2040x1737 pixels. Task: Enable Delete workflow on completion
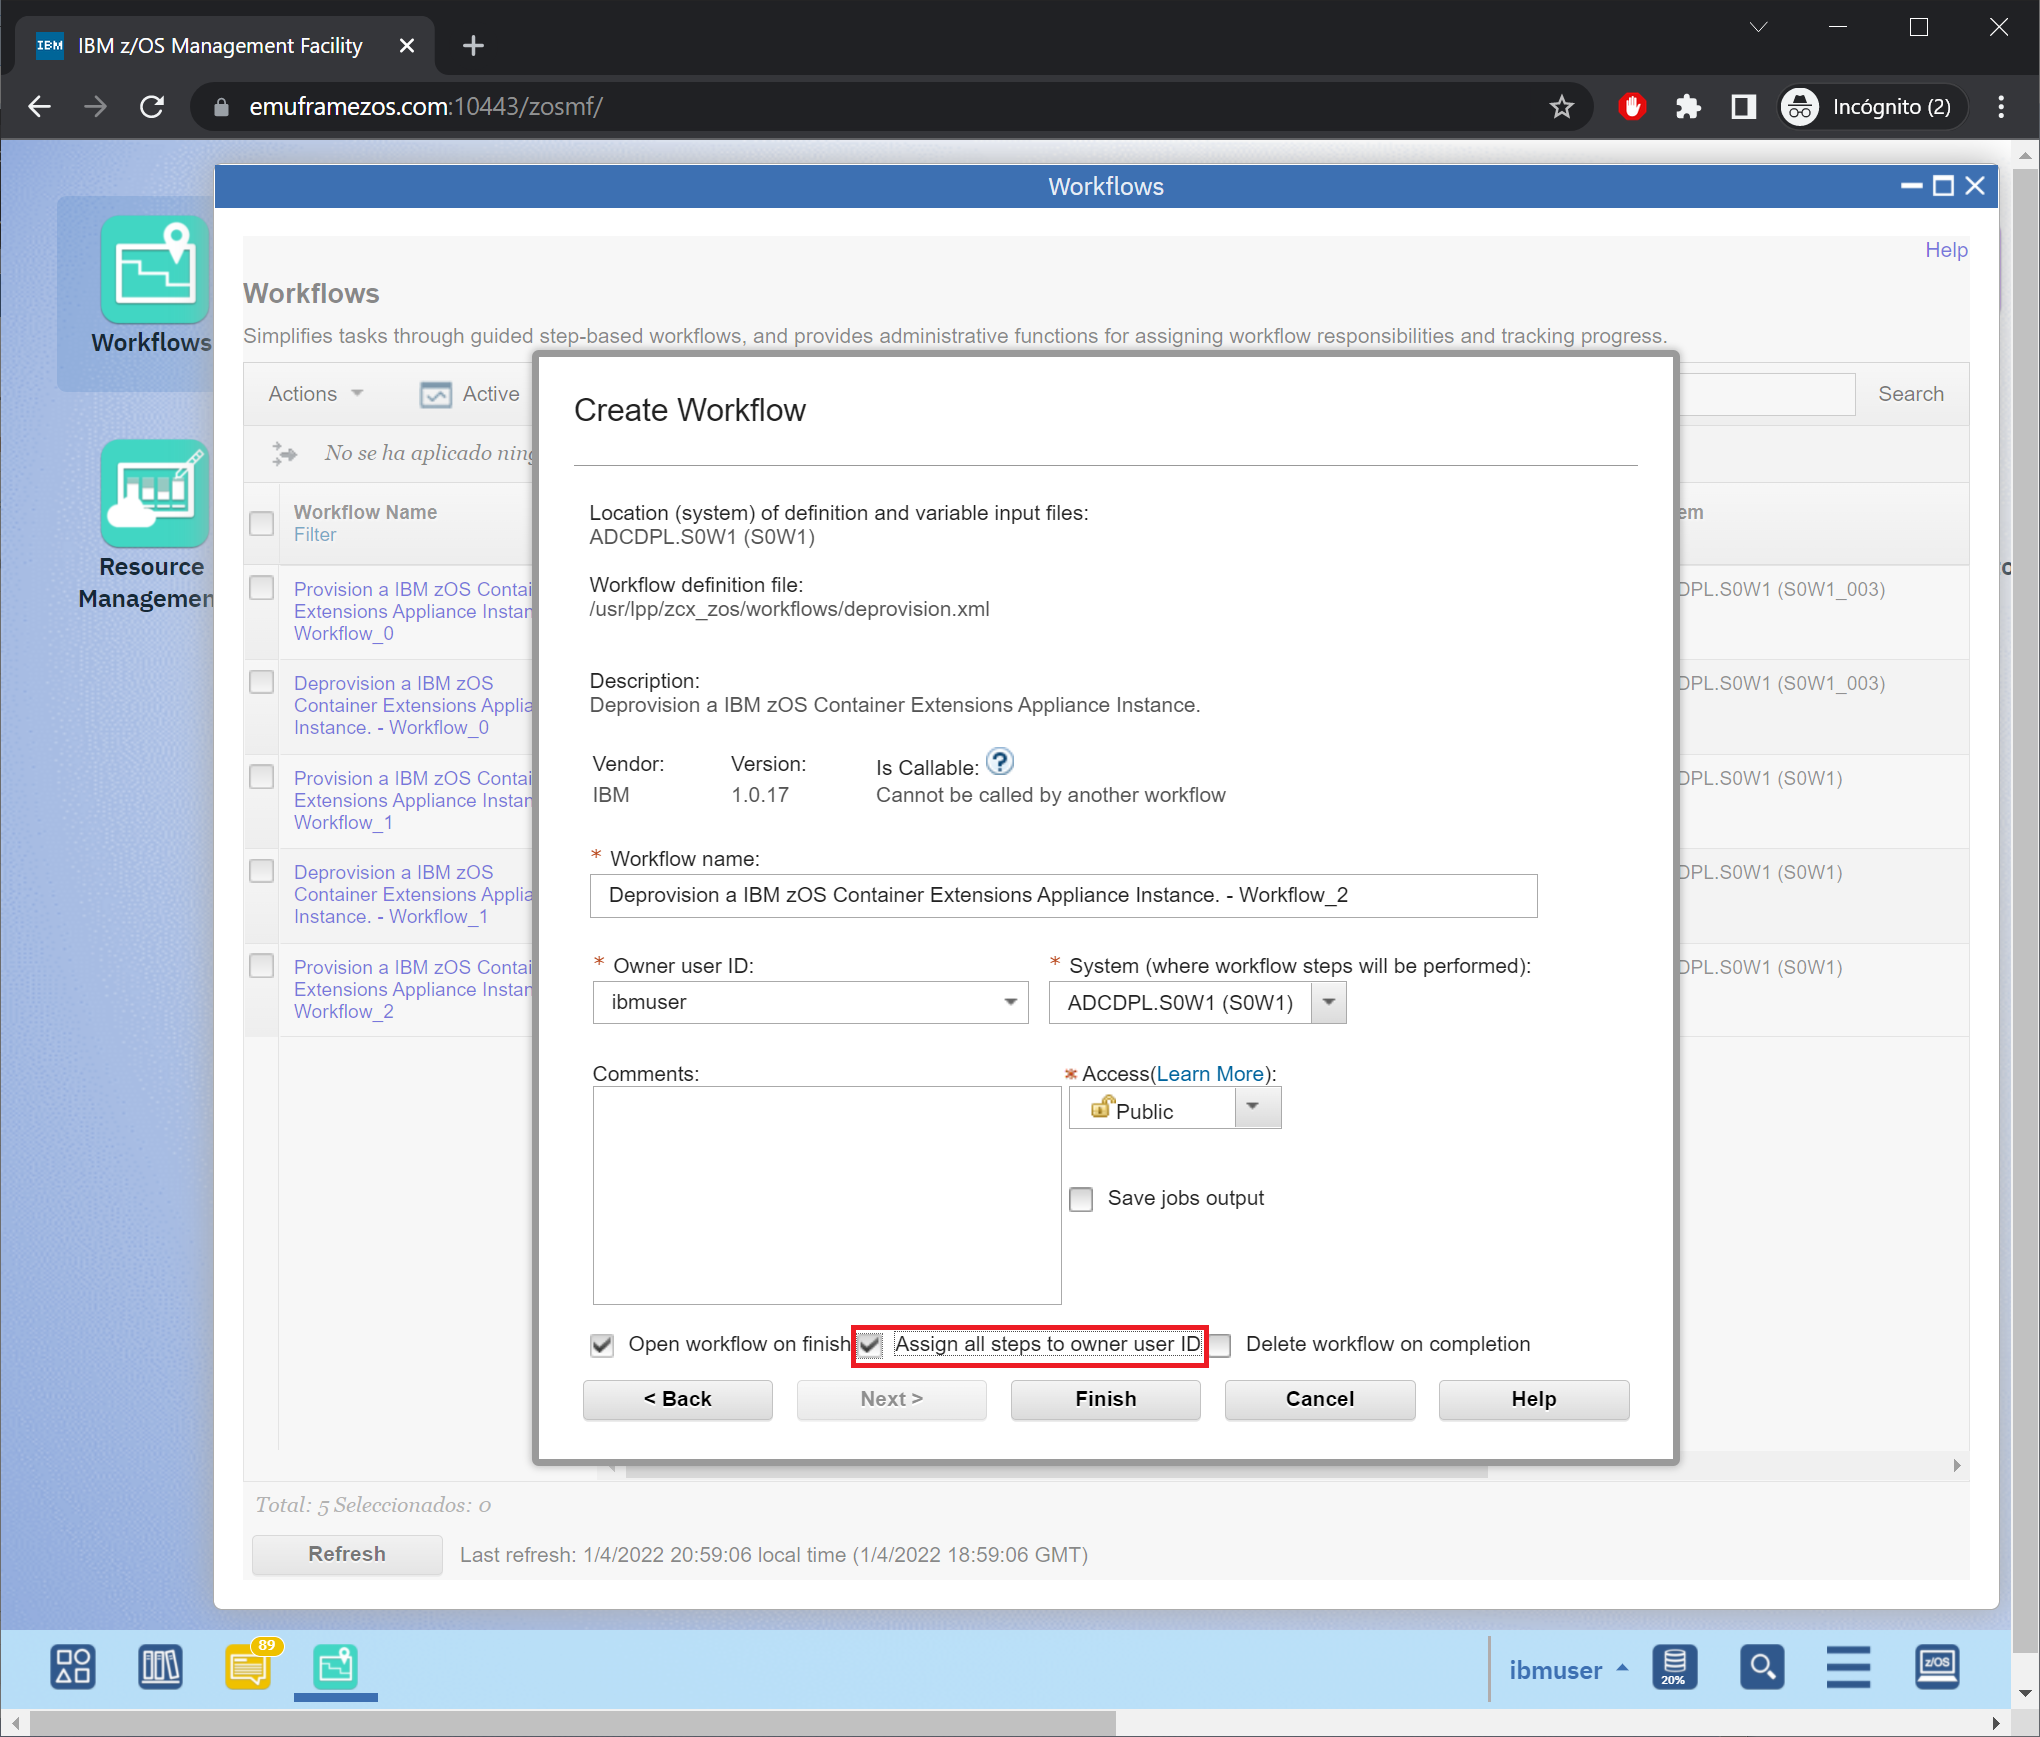pyautogui.click(x=1220, y=1345)
